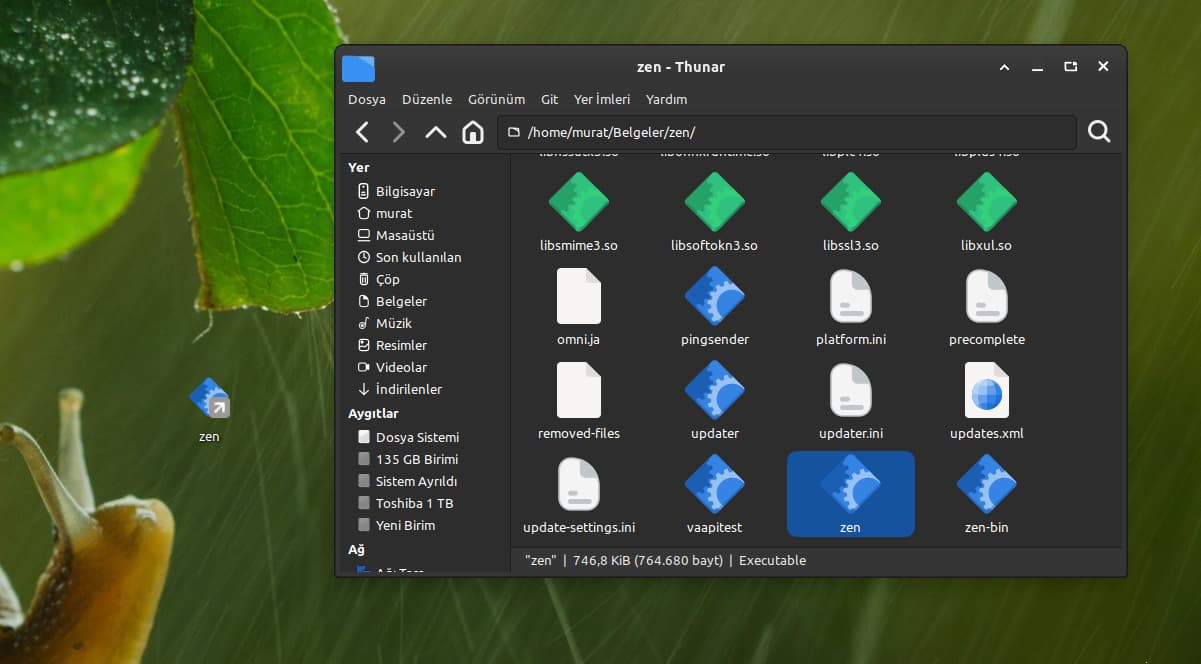
Task: Open the Dosya menu
Action: click(x=366, y=99)
